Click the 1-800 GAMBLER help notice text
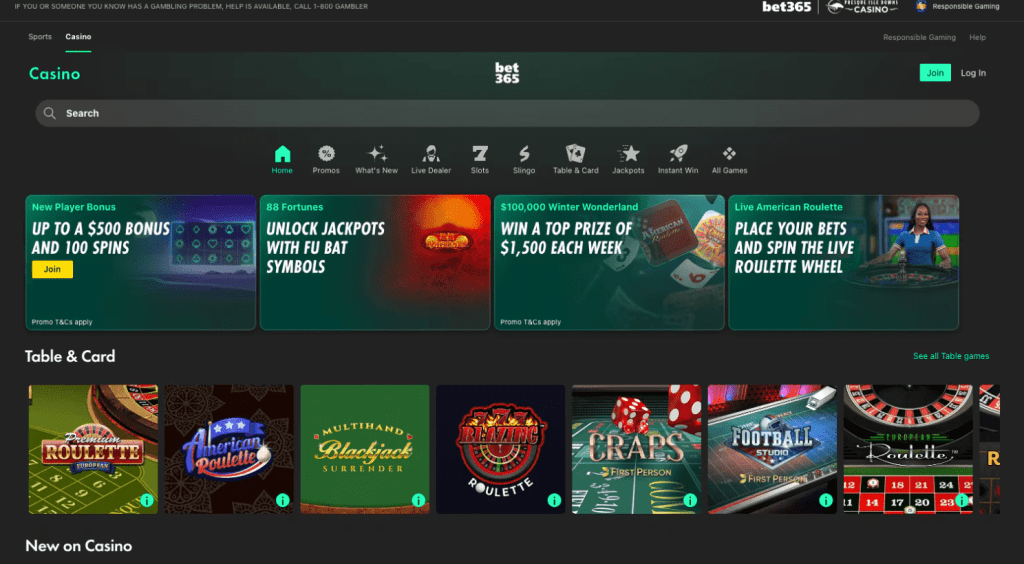The image size is (1024, 564). [191, 7]
